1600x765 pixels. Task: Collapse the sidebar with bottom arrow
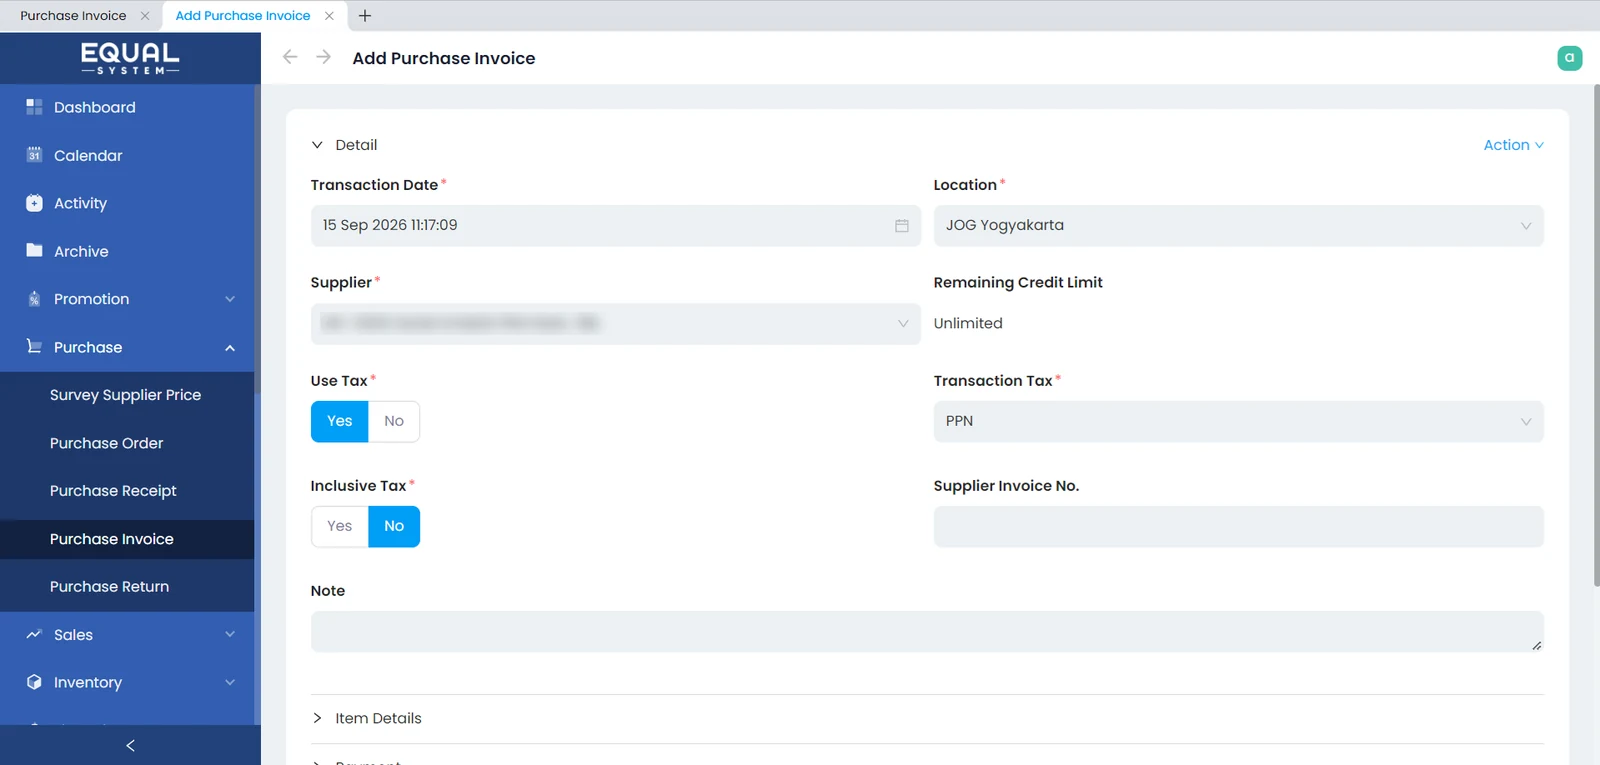pyautogui.click(x=130, y=746)
